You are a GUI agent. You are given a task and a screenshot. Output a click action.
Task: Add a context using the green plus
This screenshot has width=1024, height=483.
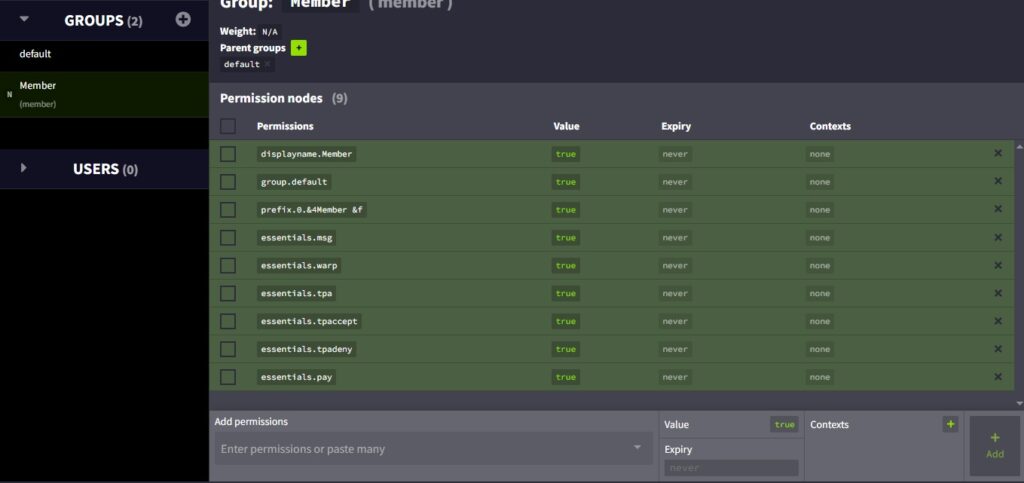(x=950, y=424)
